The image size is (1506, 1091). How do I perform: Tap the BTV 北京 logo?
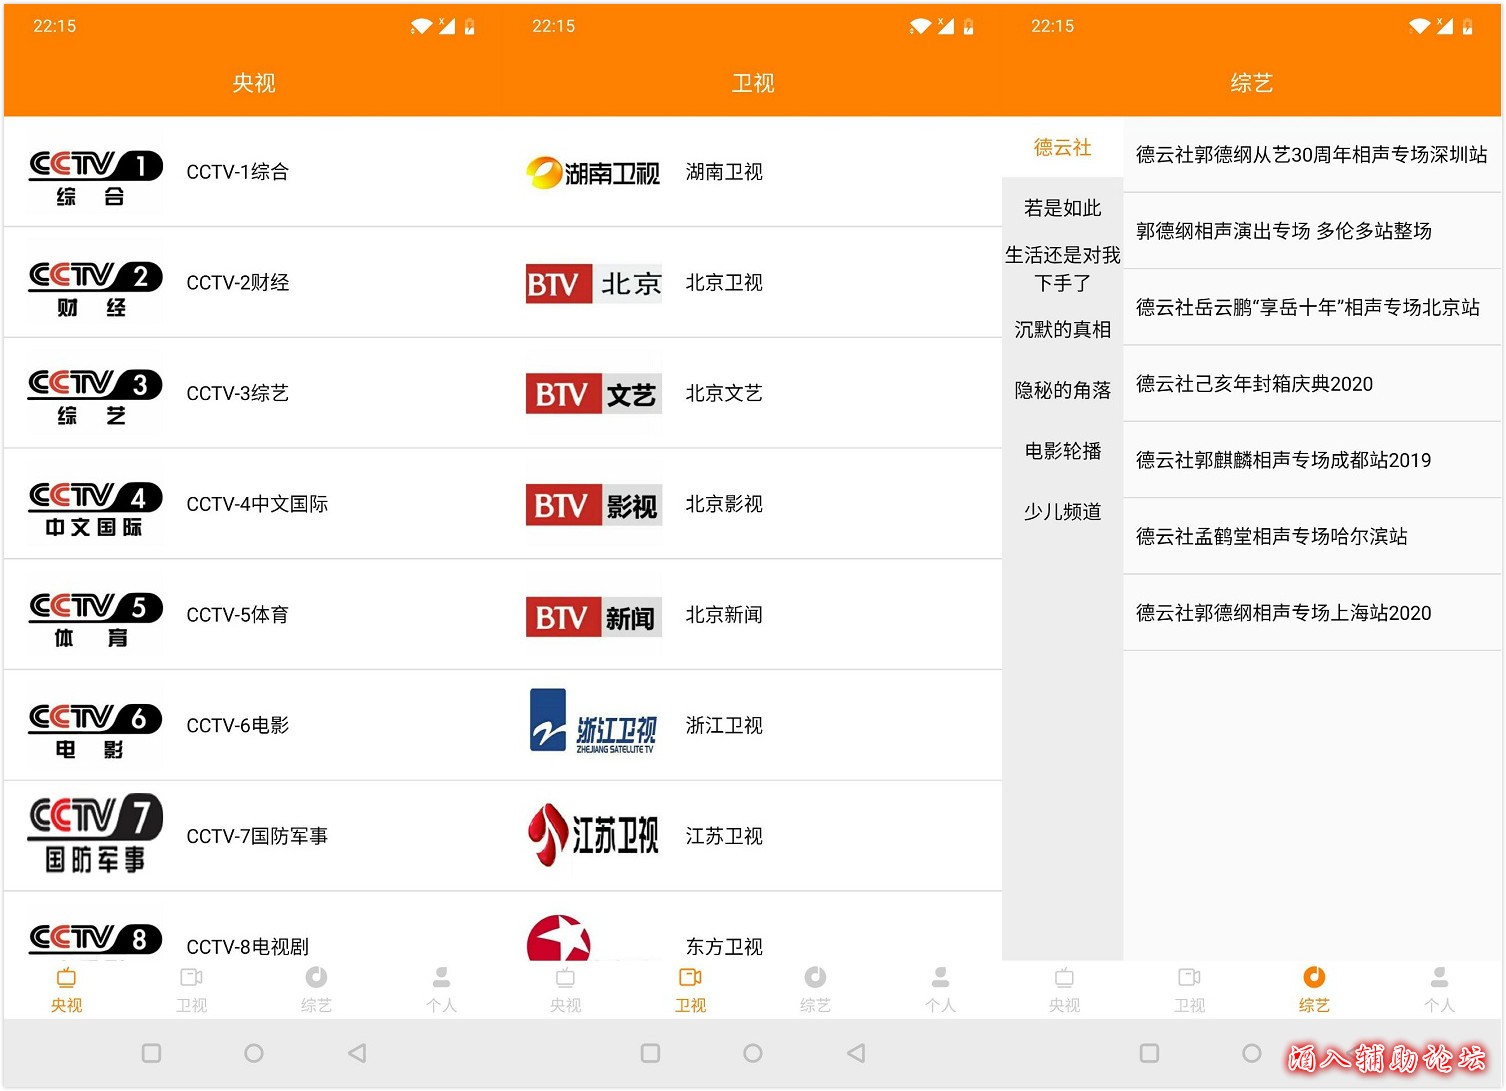(x=593, y=284)
